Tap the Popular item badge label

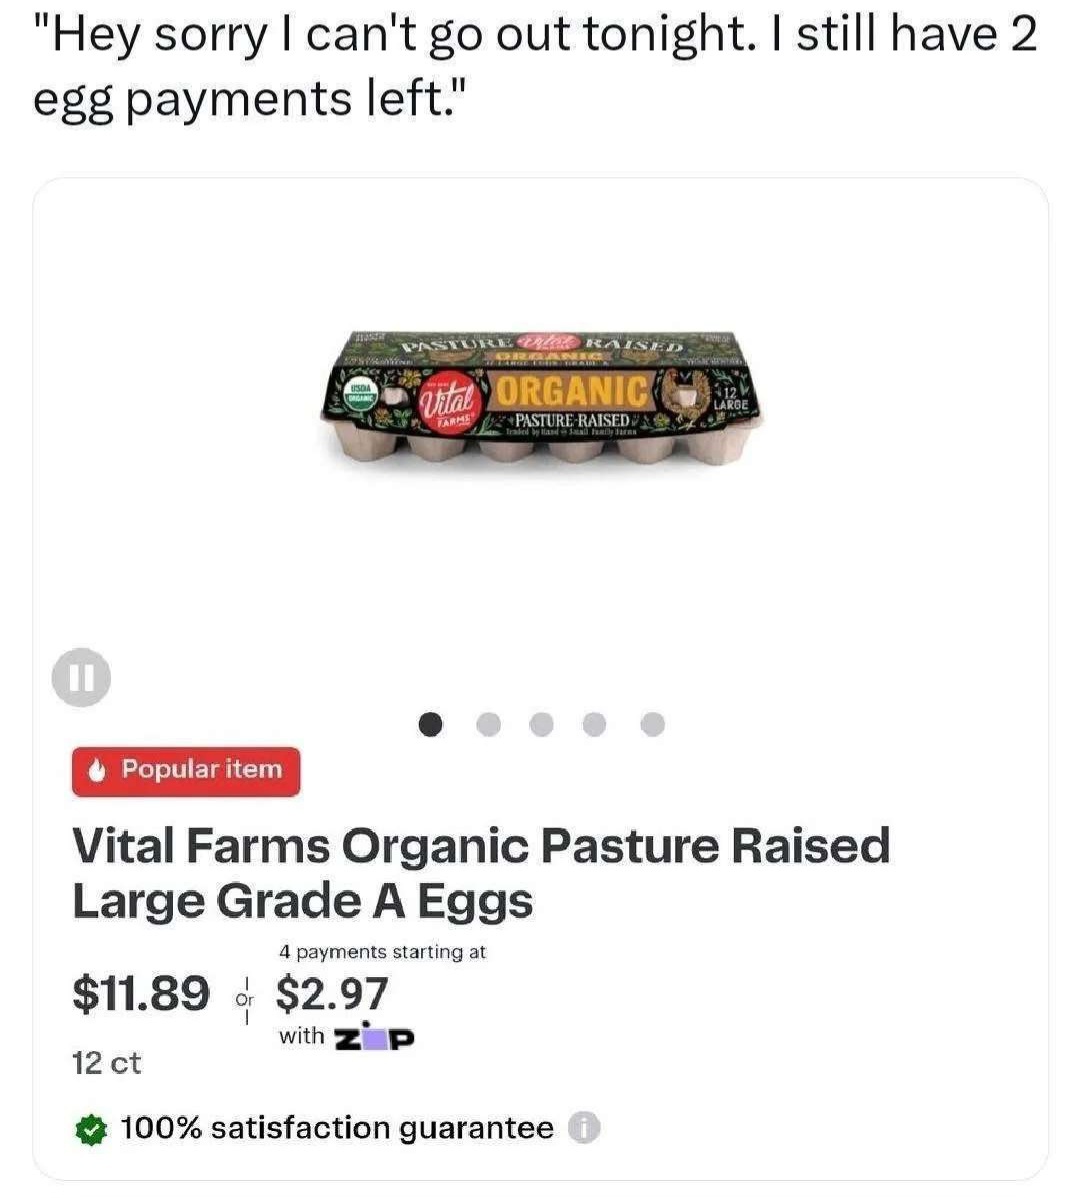coord(202,770)
